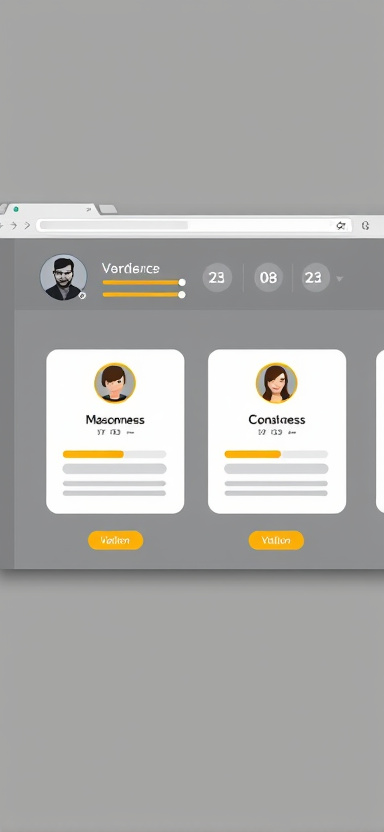
Task: Click the browser forward arrow
Action: tap(14, 226)
